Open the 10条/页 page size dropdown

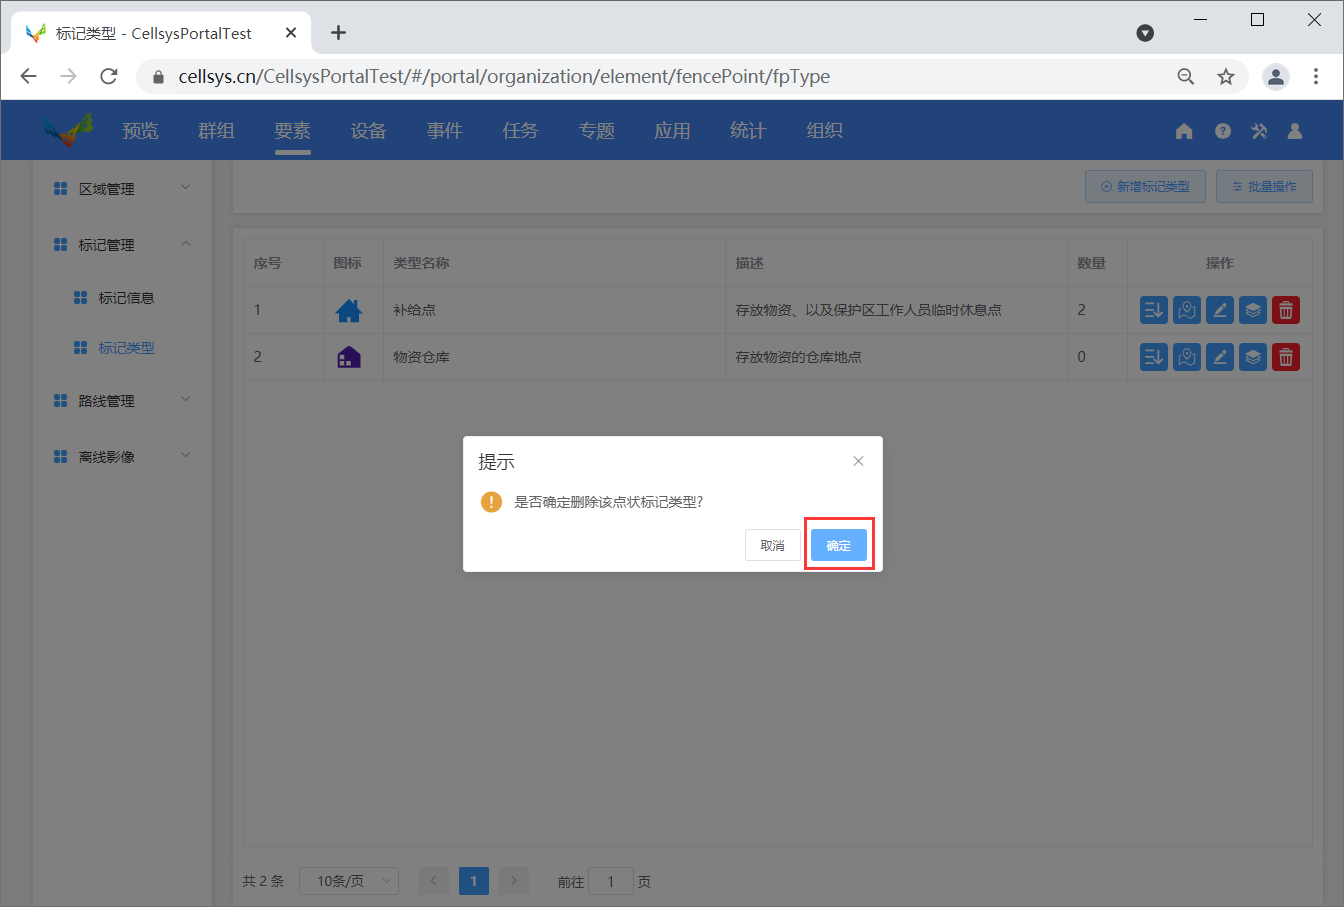point(349,881)
